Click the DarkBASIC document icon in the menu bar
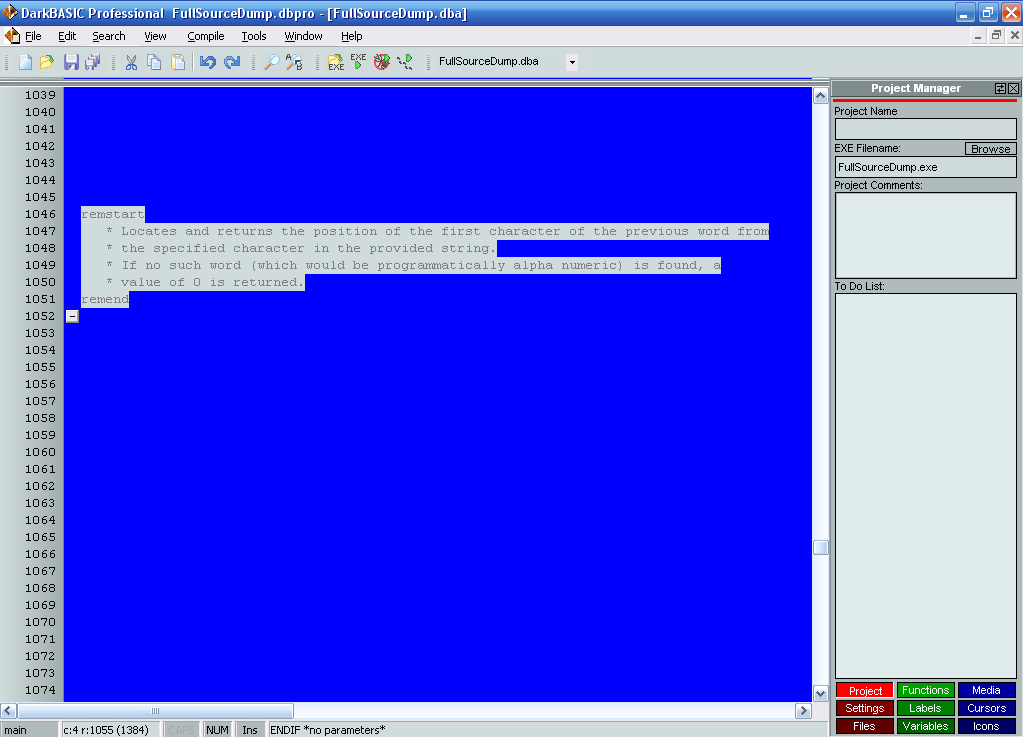Viewport: 1023px width, 737px height. (x=12, y=36)
